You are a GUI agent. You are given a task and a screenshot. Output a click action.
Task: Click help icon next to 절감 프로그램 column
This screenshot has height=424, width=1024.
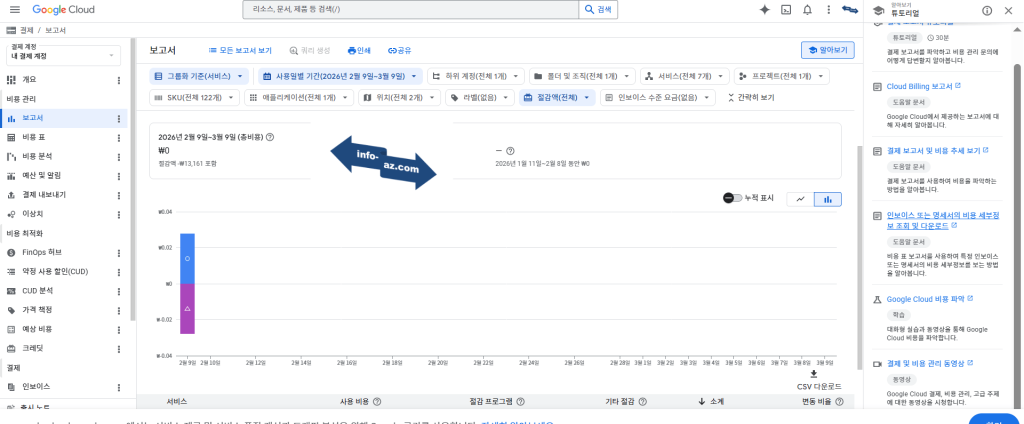pyautogui.click(x=520, y=402)
